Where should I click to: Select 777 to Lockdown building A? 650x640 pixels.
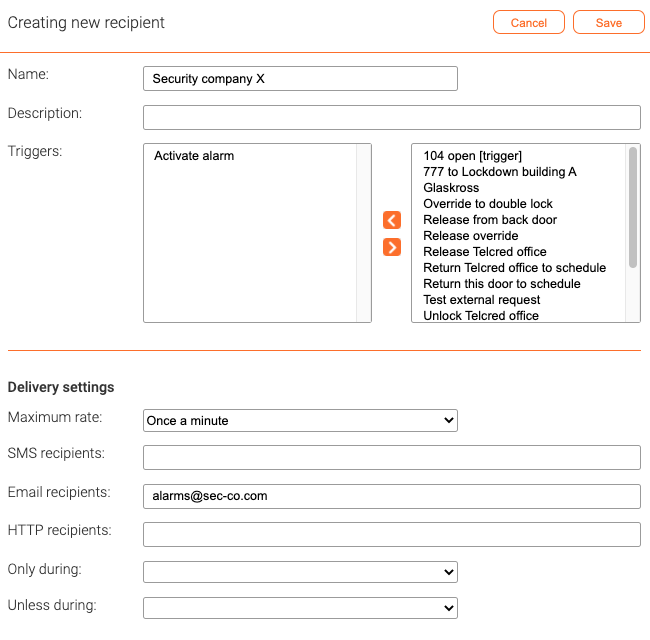point(500,172)
